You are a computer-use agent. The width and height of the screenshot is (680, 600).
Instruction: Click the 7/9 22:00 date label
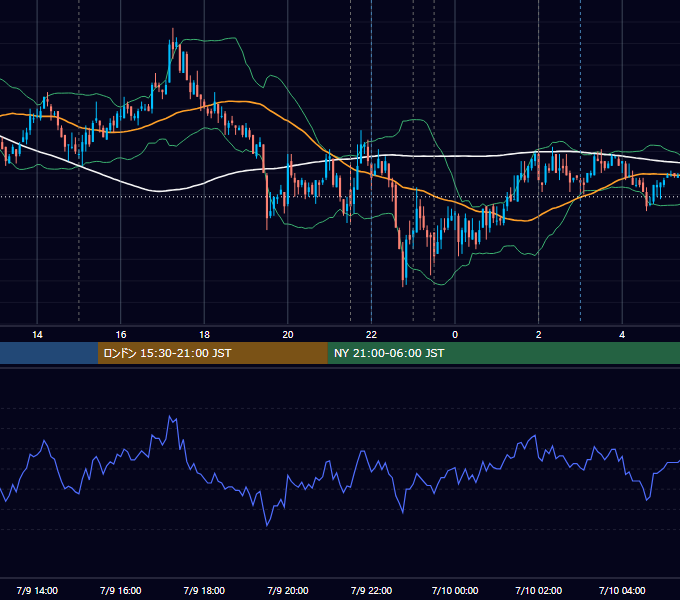pos(371,590)
